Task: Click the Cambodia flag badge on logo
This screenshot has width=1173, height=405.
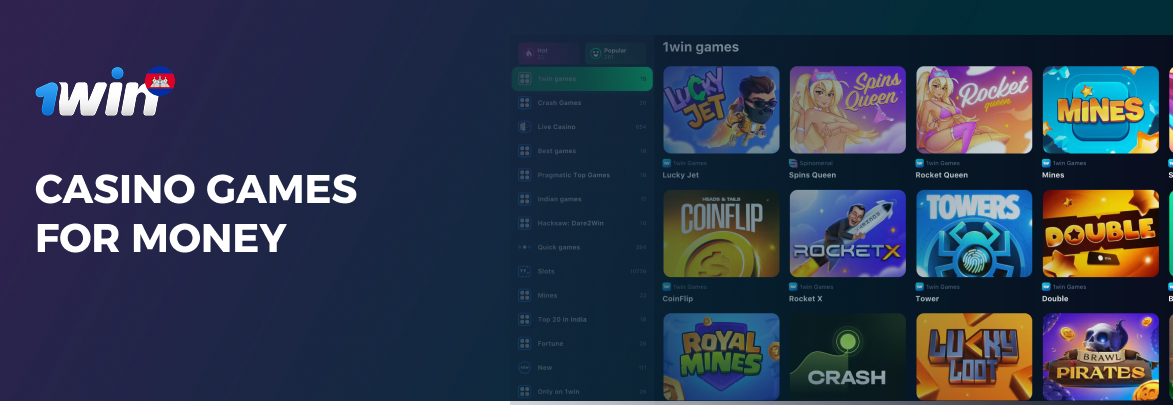Action: tap(160, 81)
